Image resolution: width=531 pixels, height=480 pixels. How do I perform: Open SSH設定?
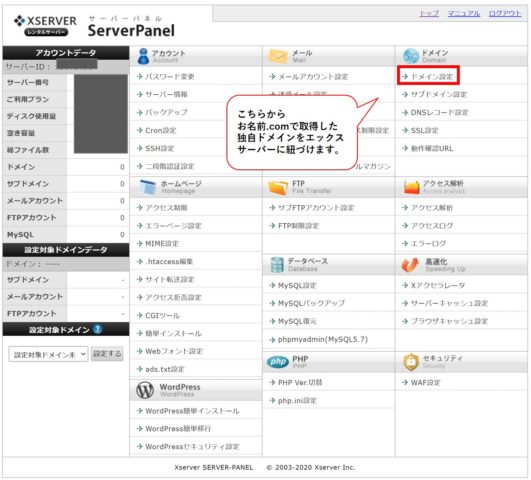tap(160, 148)
